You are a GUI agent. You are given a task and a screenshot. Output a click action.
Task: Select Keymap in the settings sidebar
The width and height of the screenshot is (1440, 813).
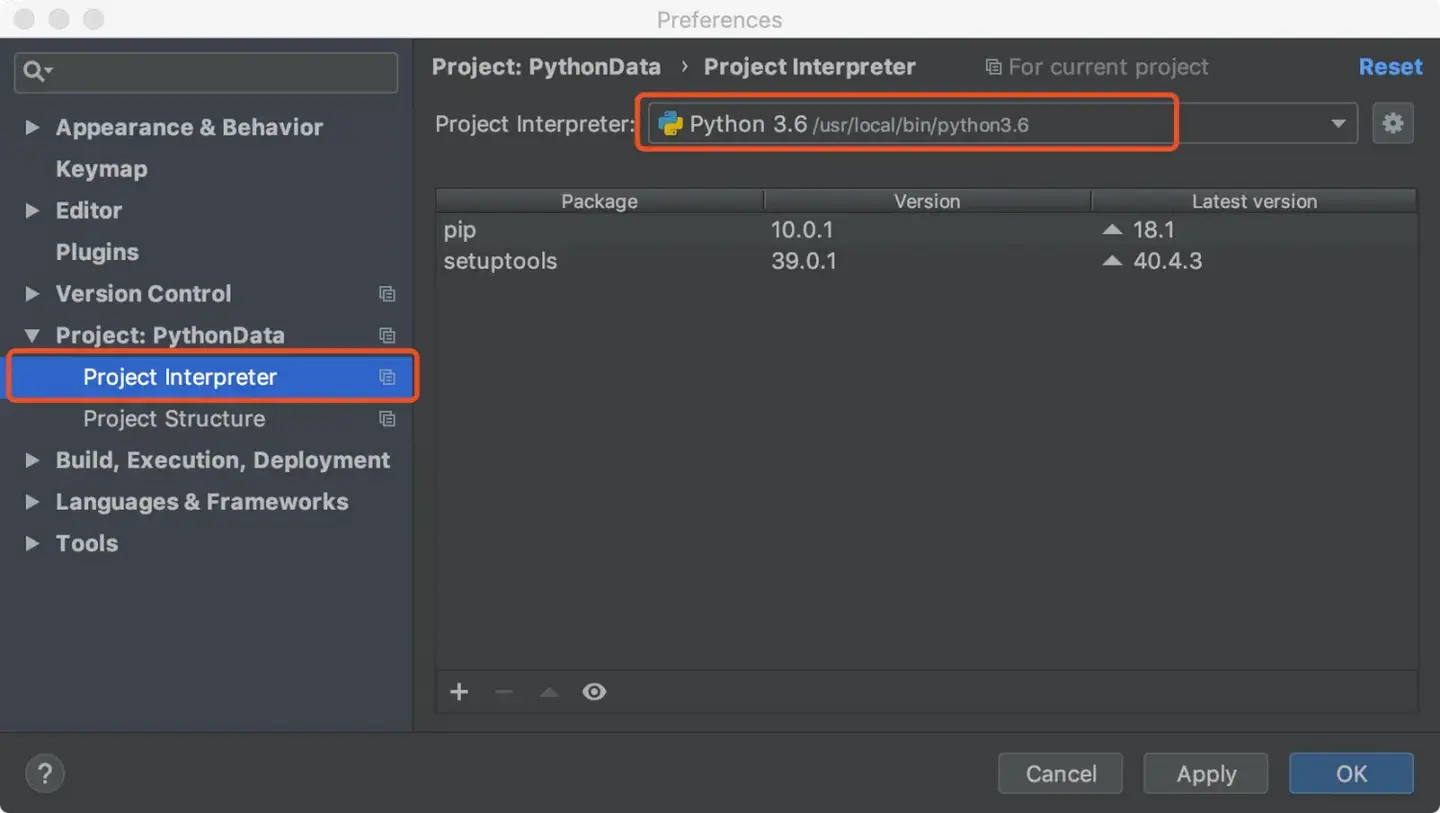(101, 168)
